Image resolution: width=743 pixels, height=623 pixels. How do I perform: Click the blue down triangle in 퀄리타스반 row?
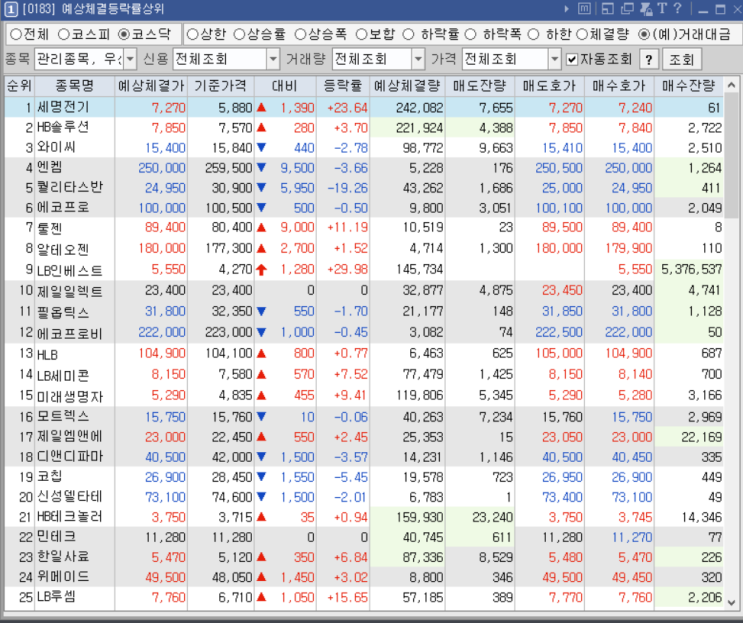[261, 188]
